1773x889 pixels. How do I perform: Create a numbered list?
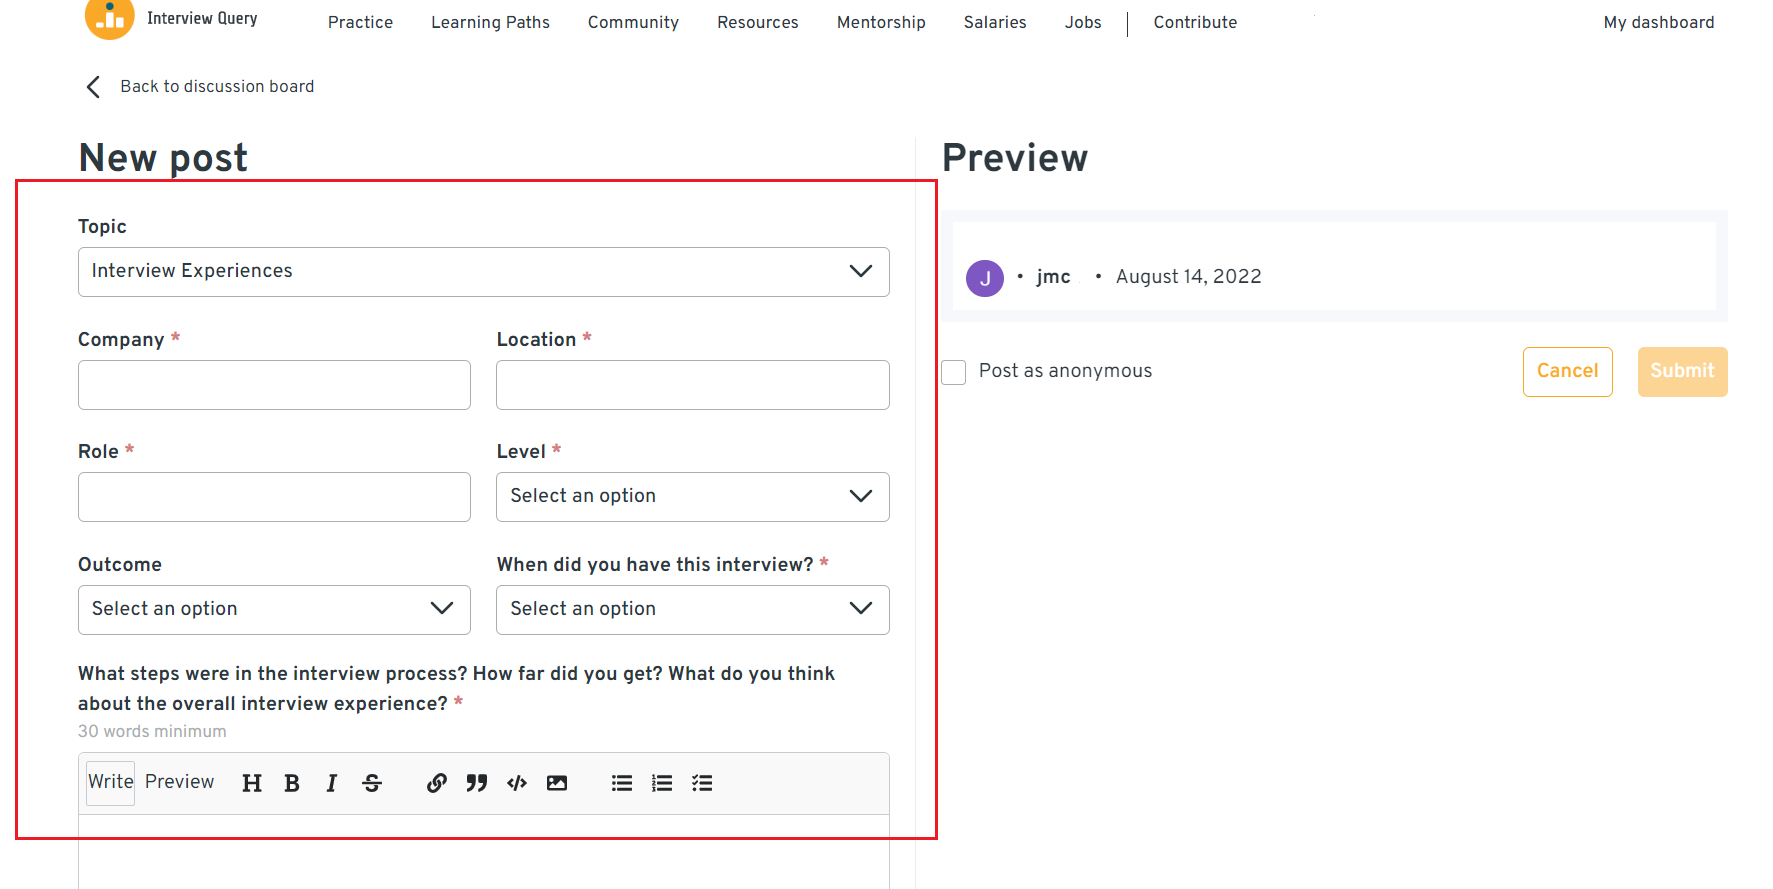(x=662, y=783)
